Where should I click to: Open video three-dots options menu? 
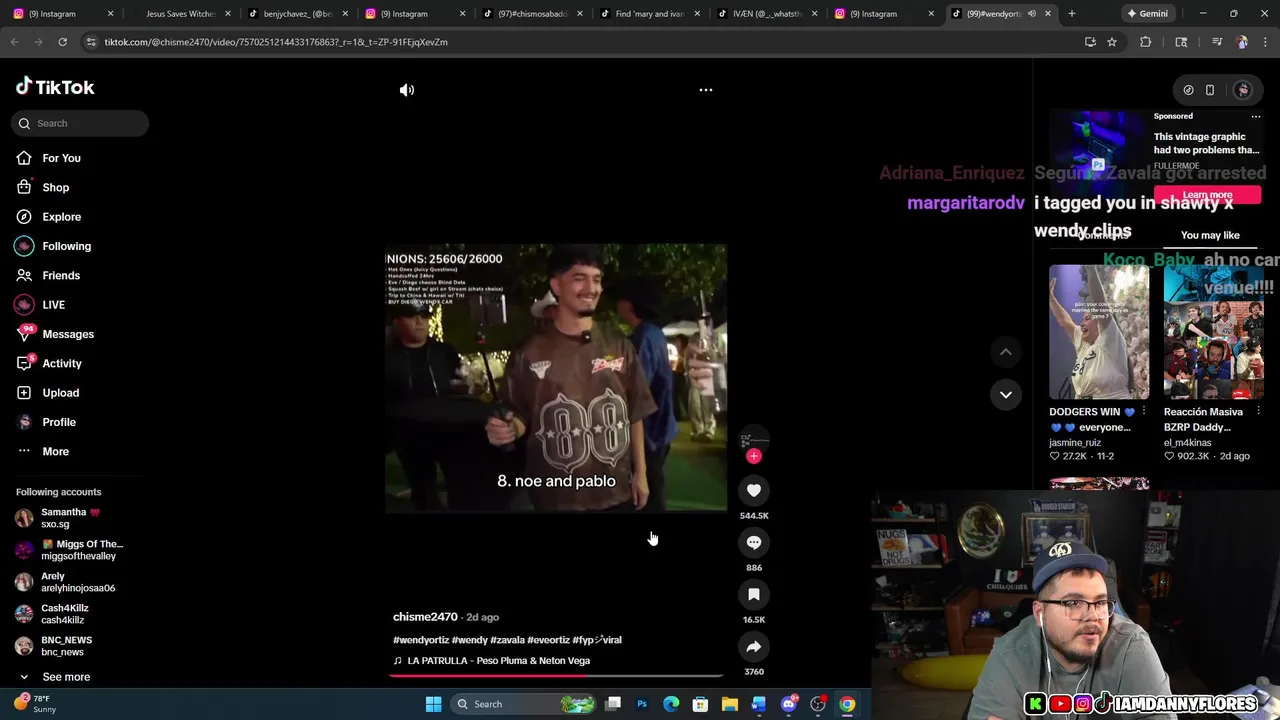click(x=706, y=90)
